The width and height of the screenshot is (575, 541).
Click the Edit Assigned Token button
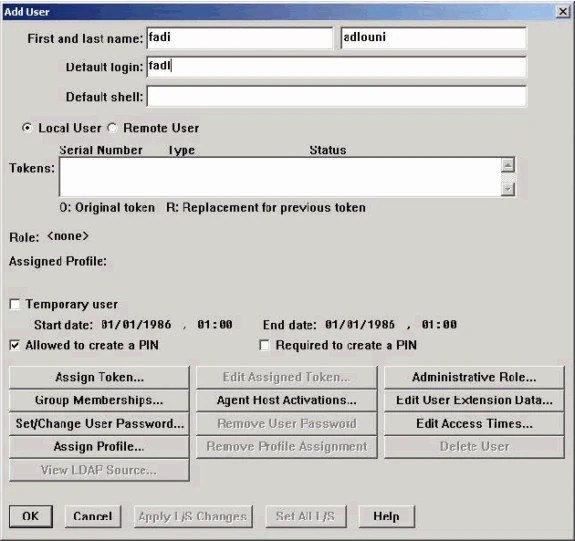tap(286, 377)
